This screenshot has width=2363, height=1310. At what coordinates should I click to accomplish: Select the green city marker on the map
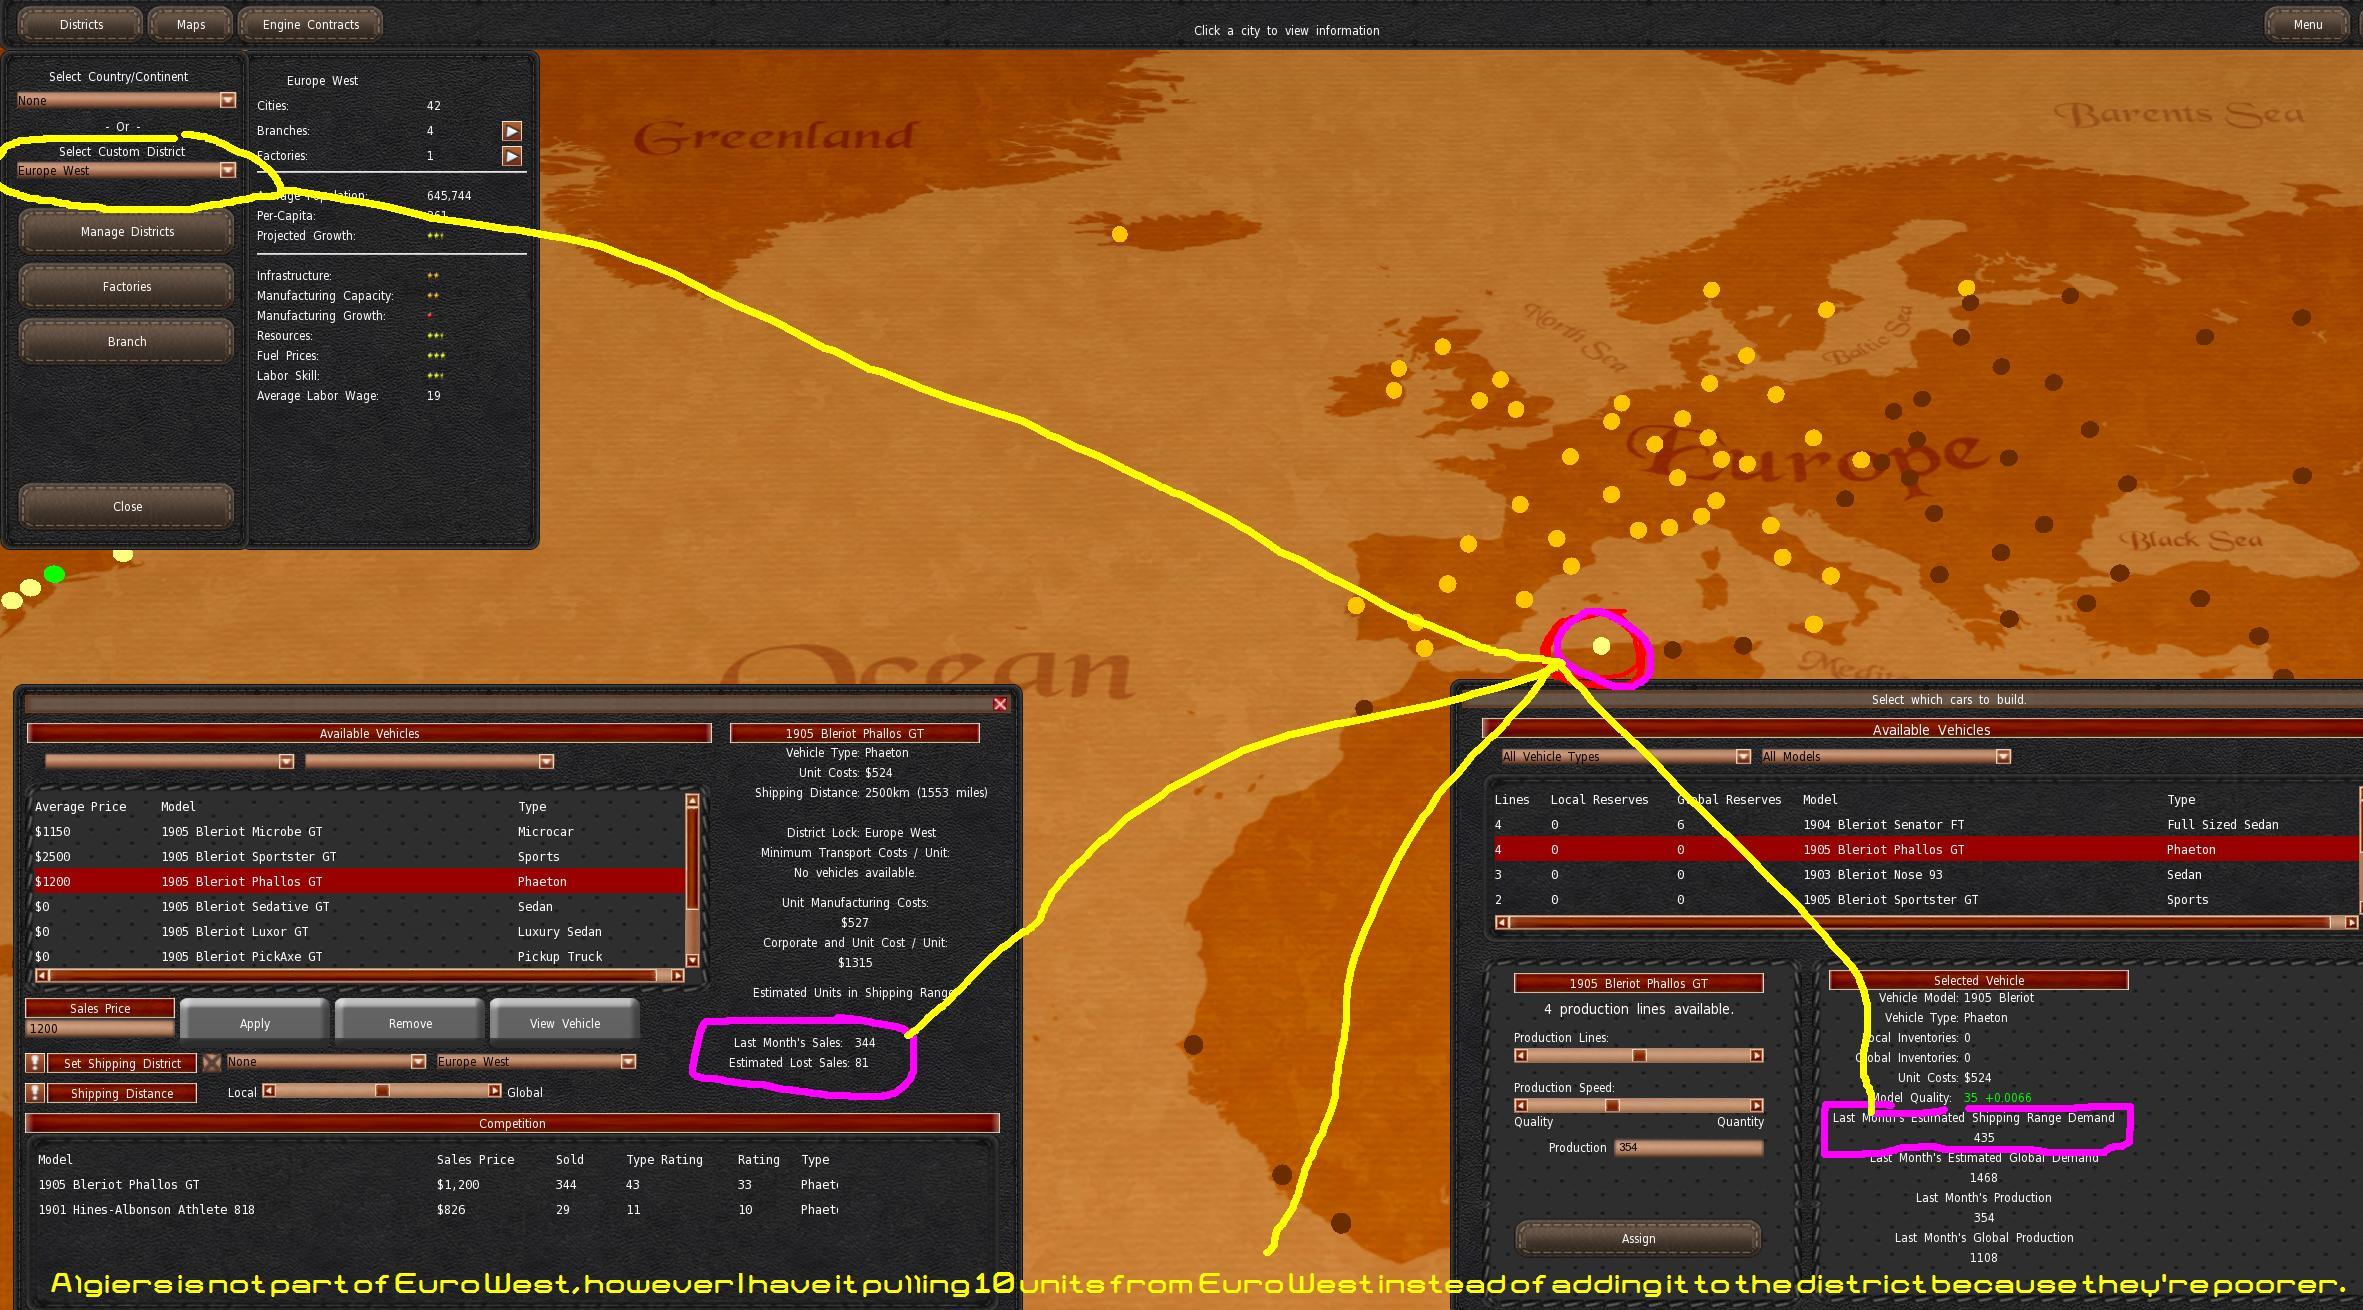click(x=55, y=574)
